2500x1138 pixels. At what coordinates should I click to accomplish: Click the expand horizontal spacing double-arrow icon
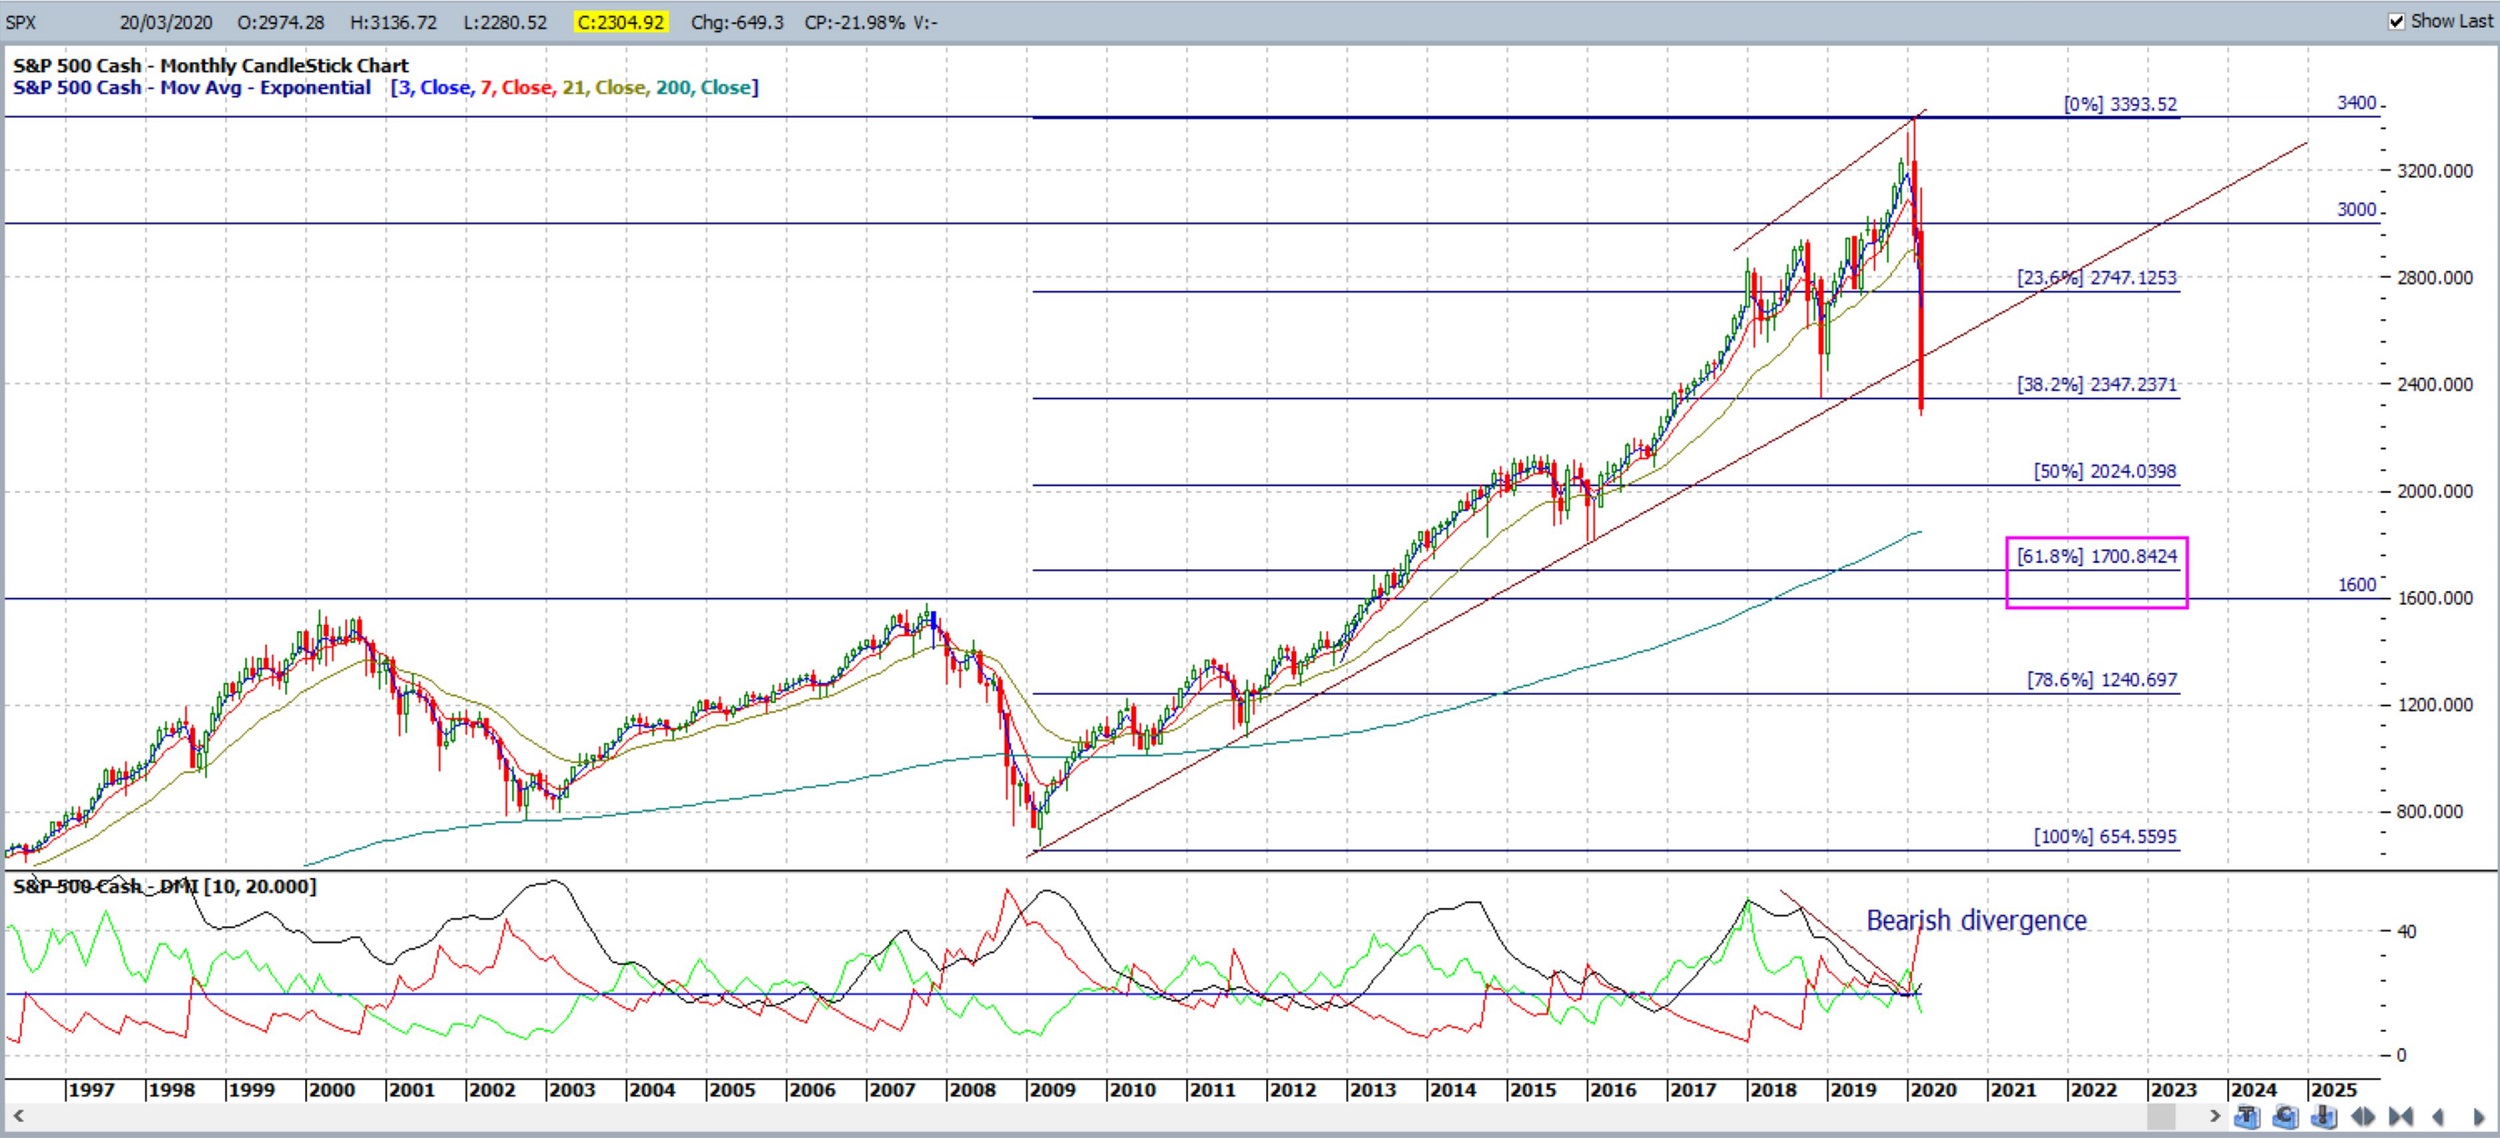tap(2362, 1116)
